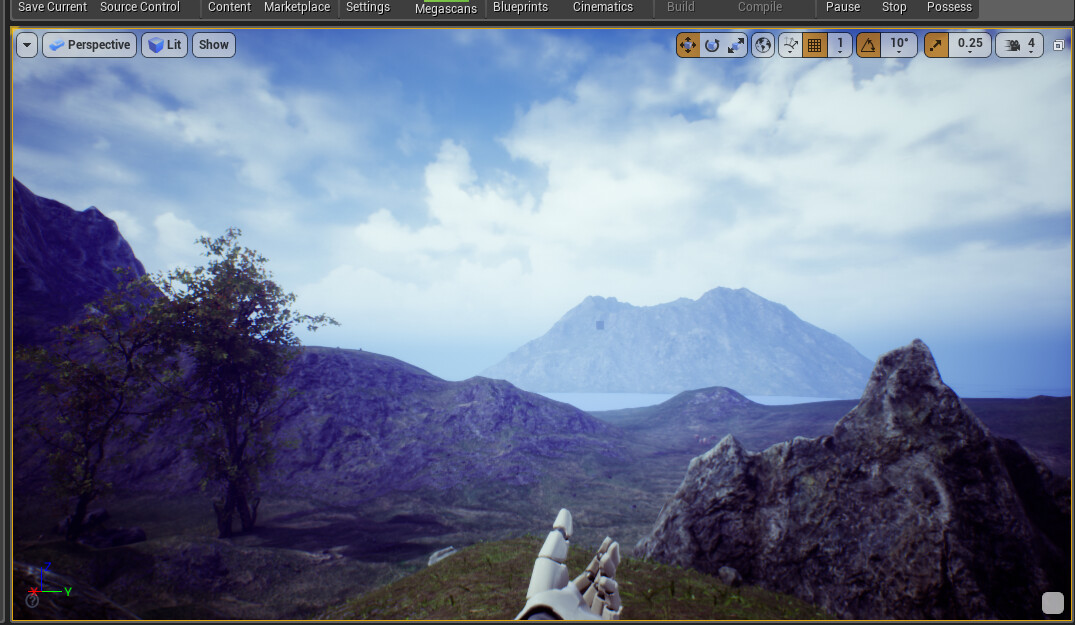Toggle grid snapping

814,45
